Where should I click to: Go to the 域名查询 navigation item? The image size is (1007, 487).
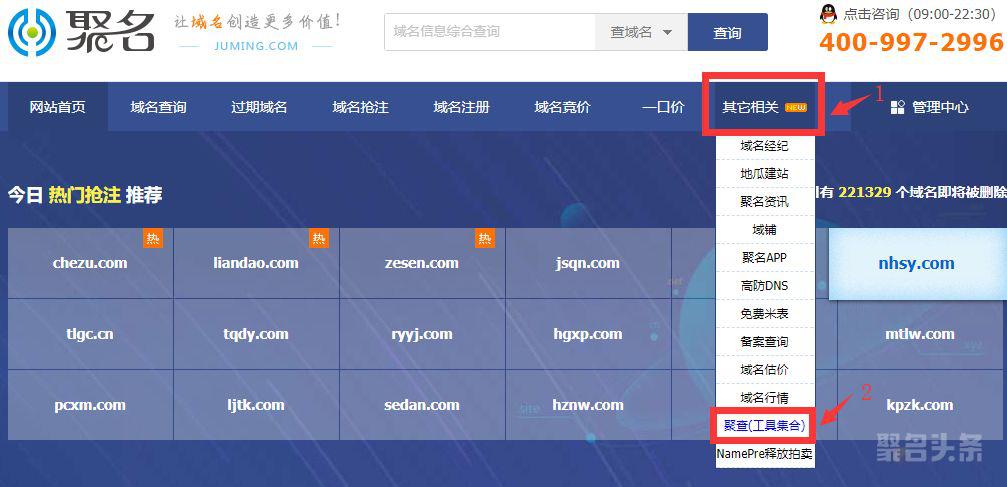[x=158, y=107]
